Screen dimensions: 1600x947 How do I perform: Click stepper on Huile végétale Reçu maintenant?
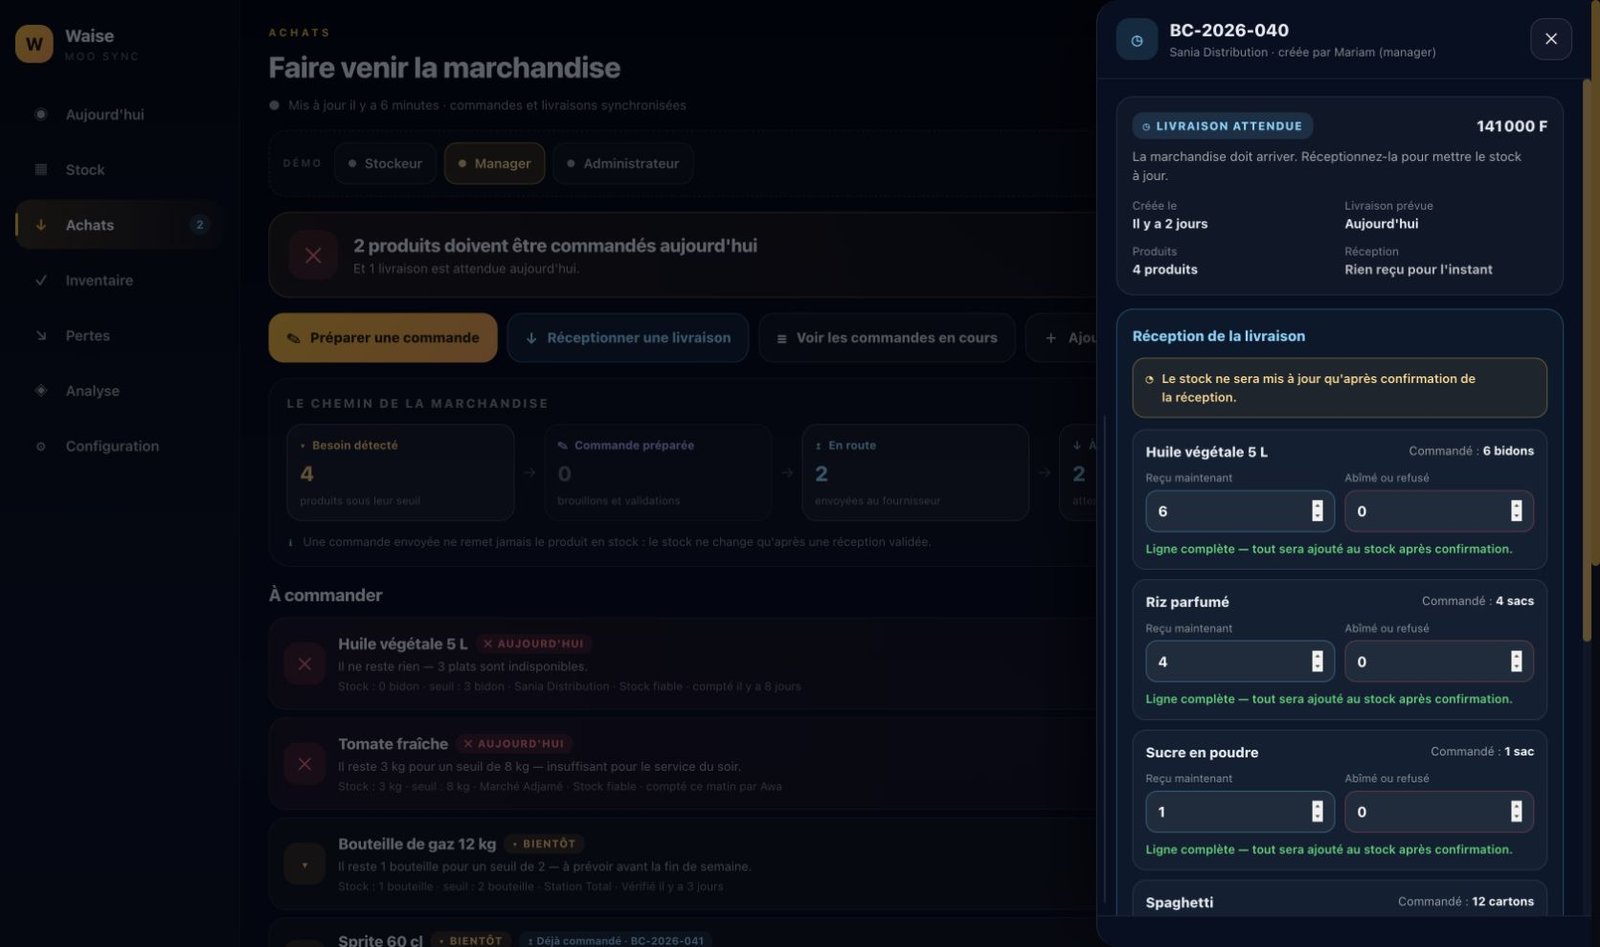click(1317, 511)
